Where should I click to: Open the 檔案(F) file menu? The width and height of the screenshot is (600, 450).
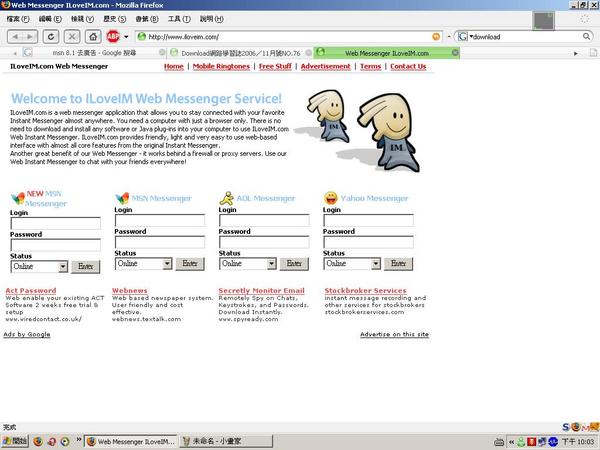[x=18, y=19]
